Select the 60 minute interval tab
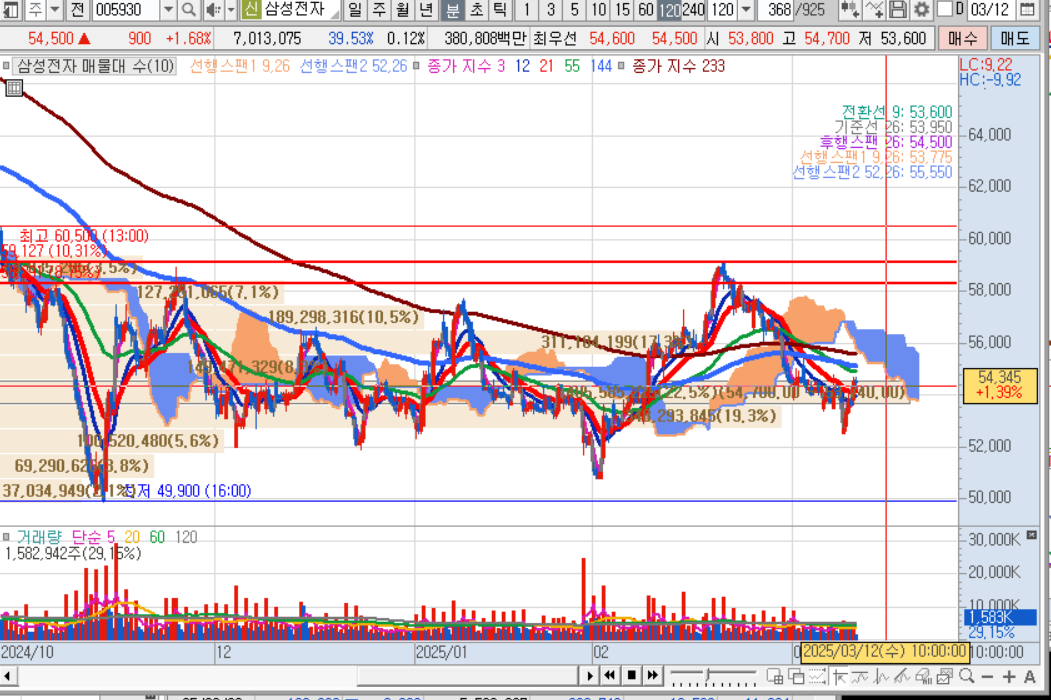This screenshot has width=1051, height=700. tap(645, 10)
